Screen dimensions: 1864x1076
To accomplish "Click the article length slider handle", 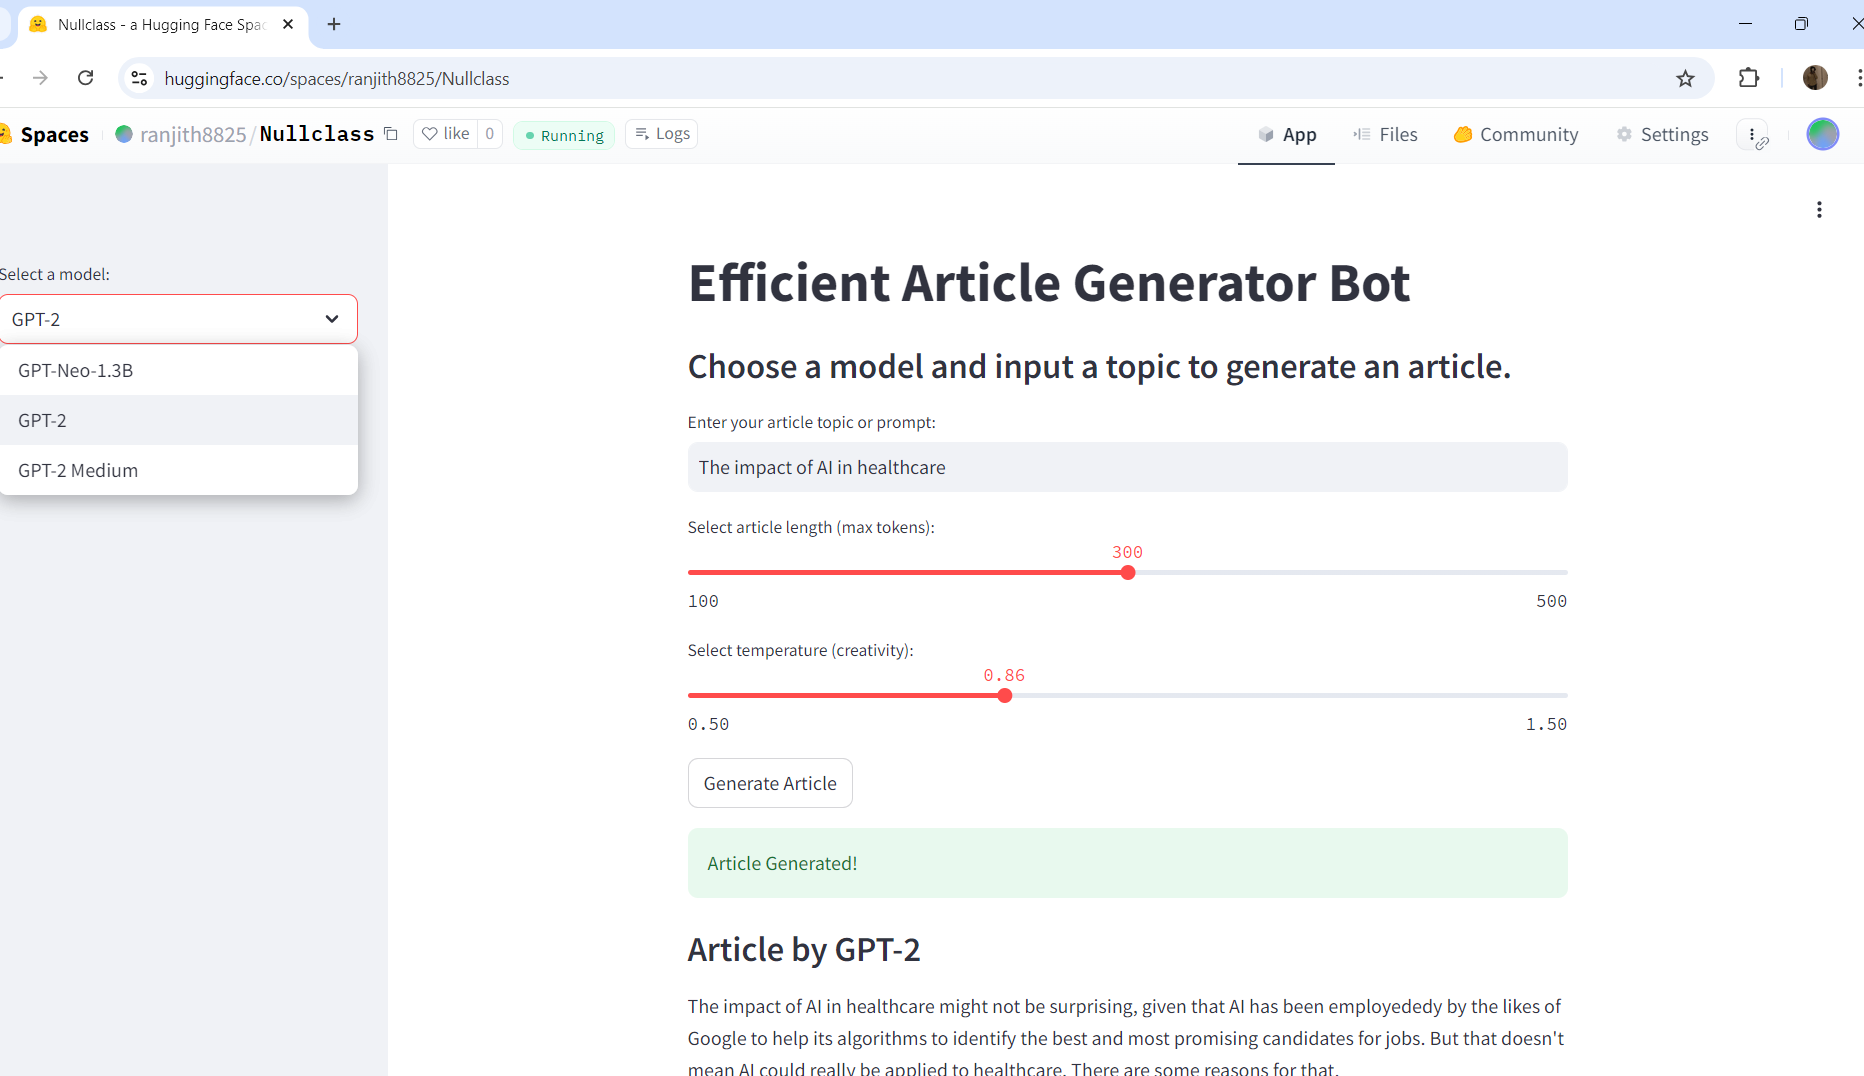I will pyautogui.click(x=1128, y=573).
